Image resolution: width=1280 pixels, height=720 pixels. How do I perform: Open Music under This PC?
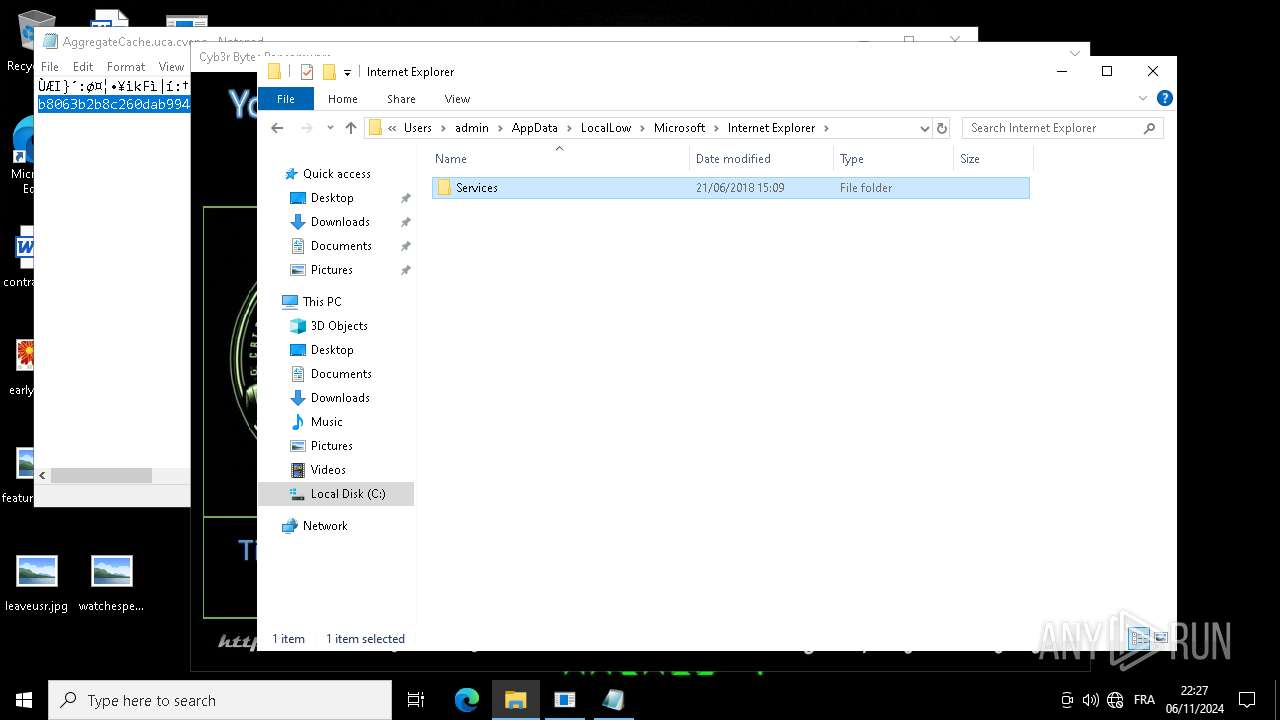326,422
